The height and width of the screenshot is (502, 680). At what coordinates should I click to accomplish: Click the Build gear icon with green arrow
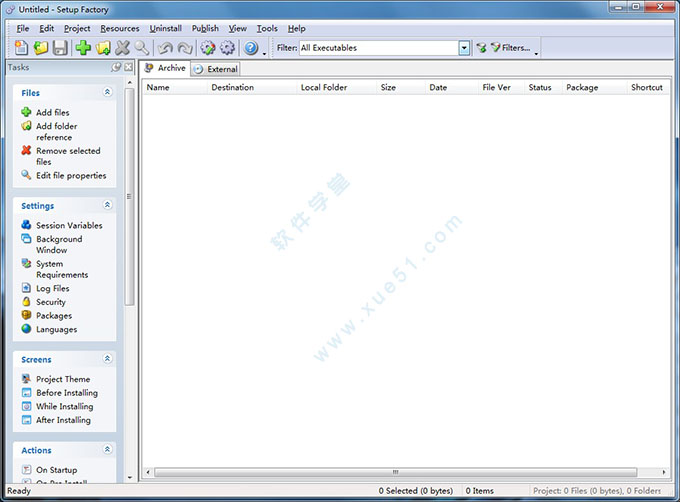point(208,48)
